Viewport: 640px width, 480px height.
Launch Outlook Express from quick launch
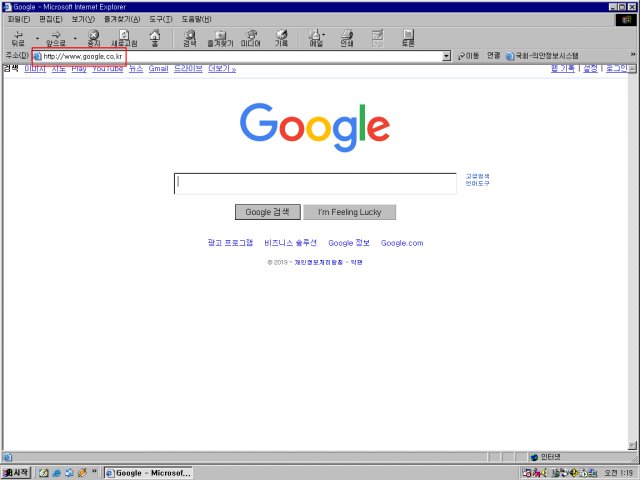(x=70, y=473)
